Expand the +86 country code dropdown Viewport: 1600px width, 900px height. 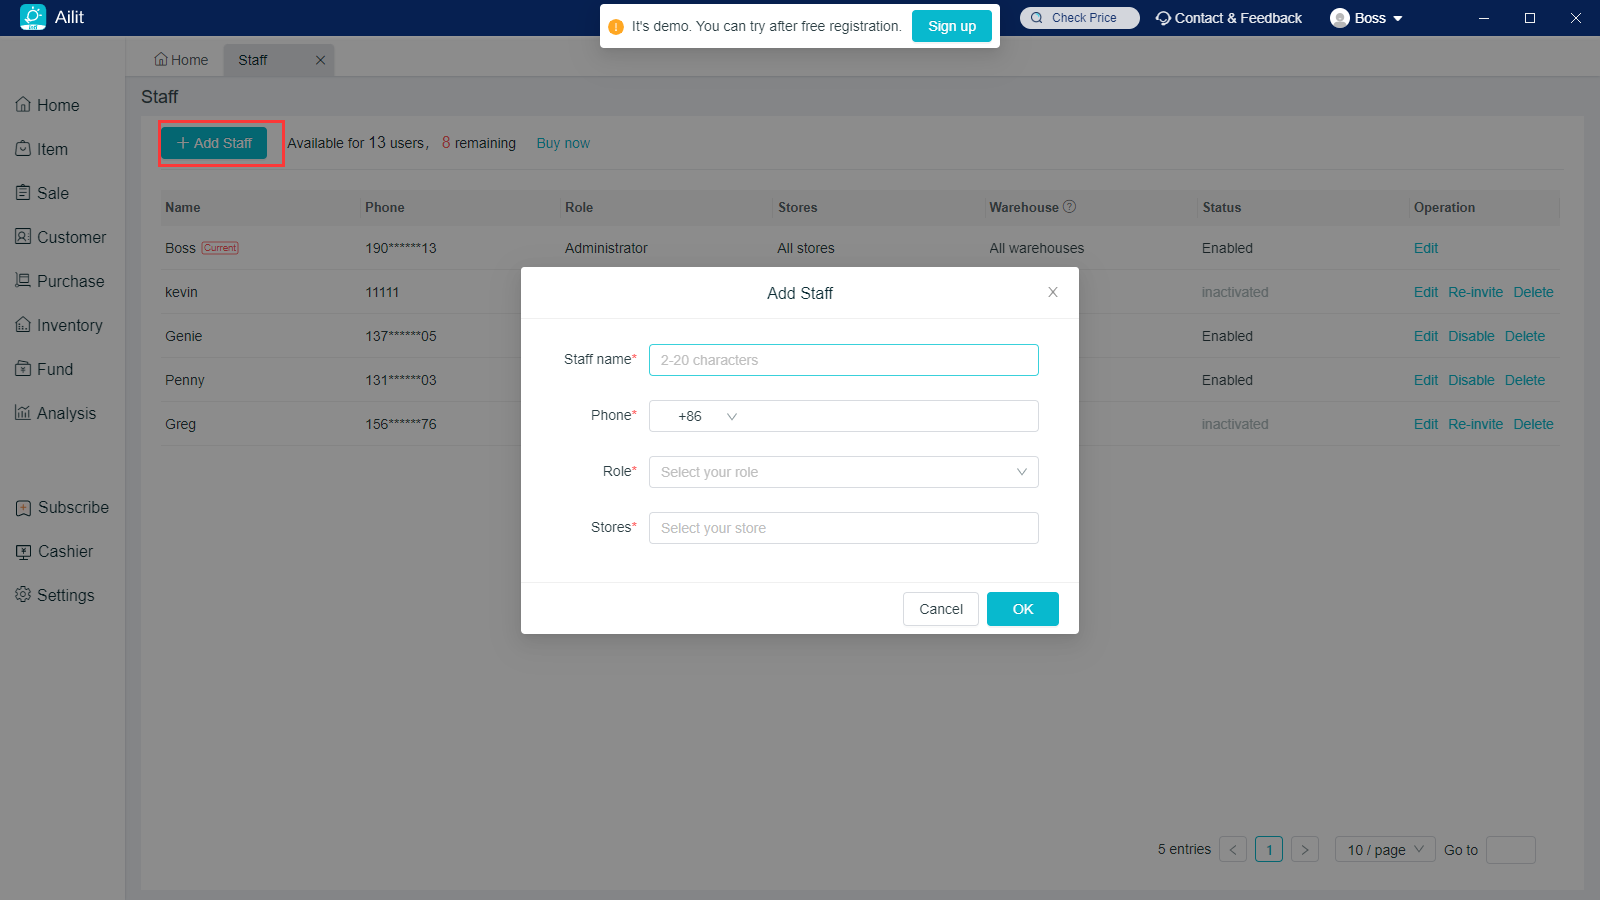click(x=707, y=416)
